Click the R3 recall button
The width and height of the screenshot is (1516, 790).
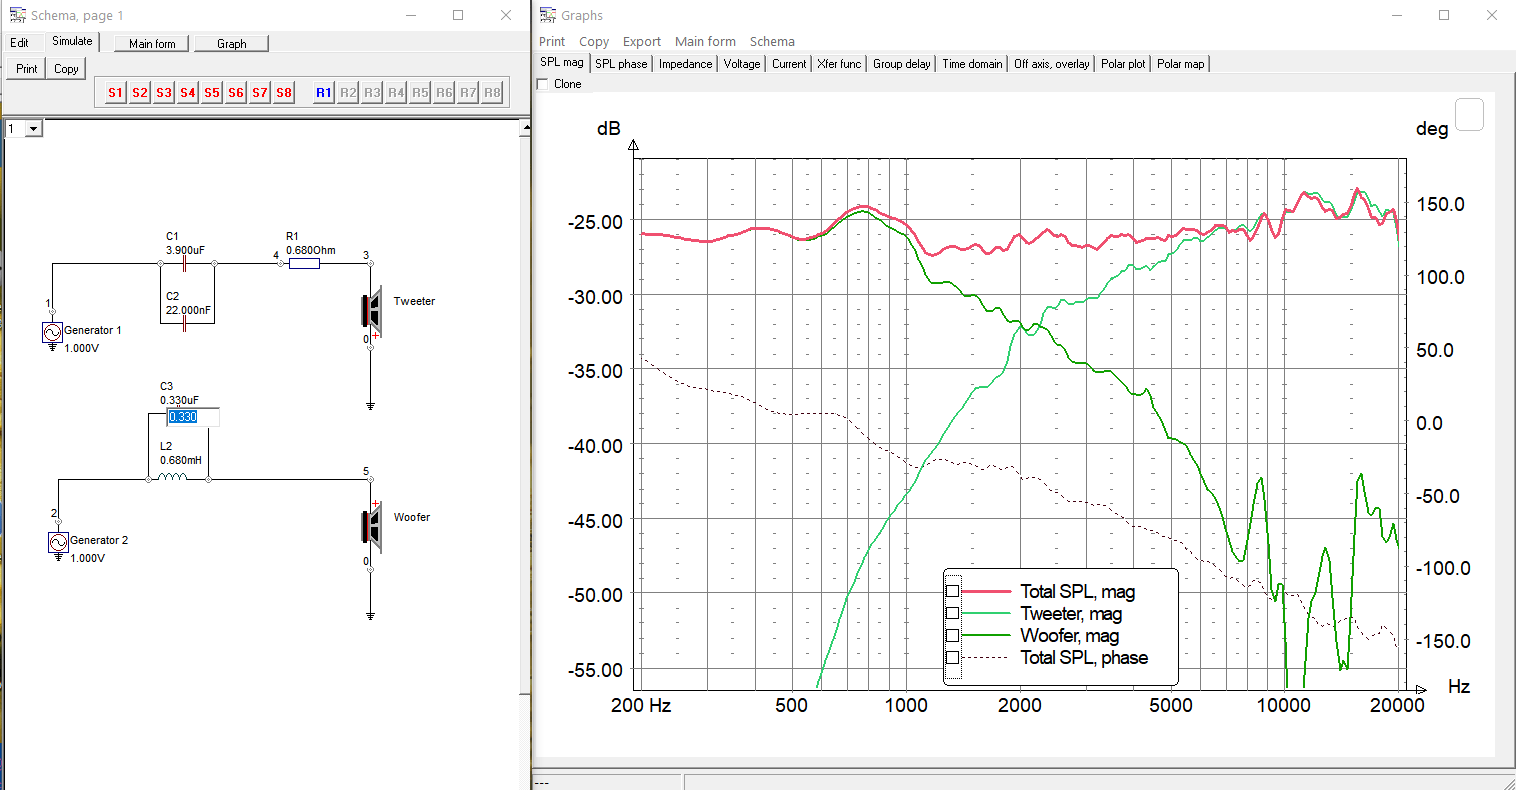372,92
